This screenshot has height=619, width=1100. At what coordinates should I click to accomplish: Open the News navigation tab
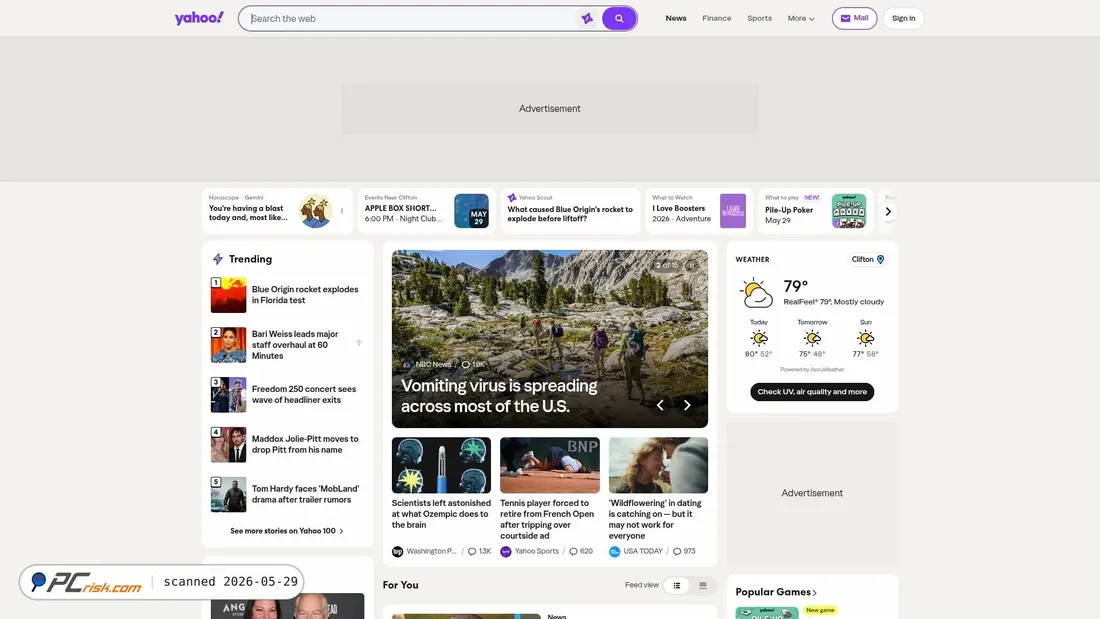pos(676,18)
